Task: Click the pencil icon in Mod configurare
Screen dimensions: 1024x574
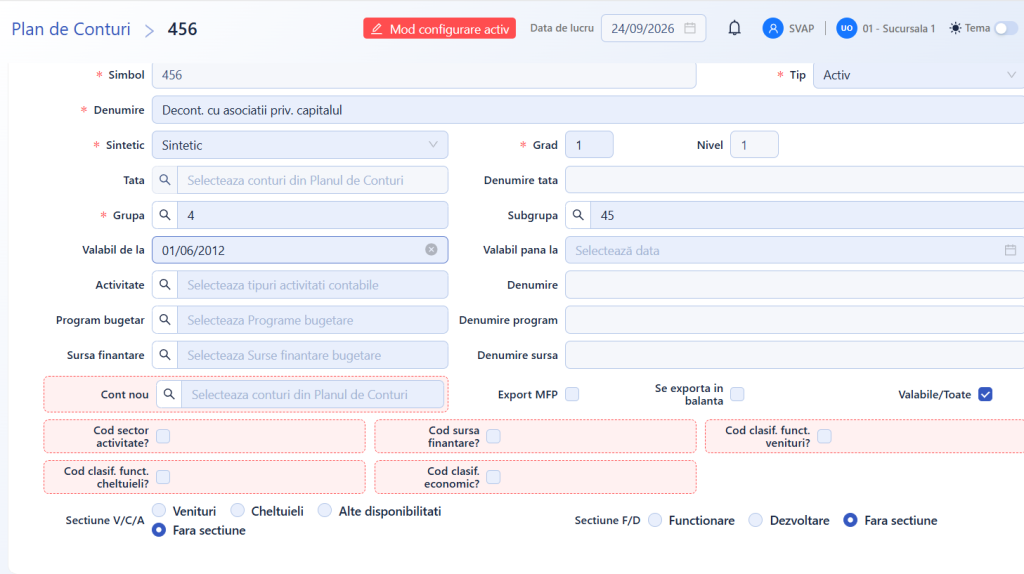Action: (x=377, y=29)
